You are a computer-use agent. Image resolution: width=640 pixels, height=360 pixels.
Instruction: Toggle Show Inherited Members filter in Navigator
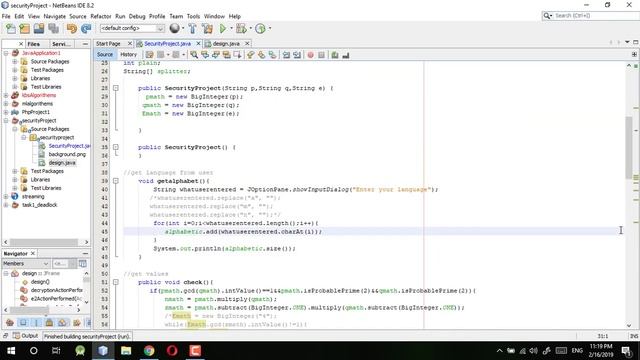tap(10, 323)
